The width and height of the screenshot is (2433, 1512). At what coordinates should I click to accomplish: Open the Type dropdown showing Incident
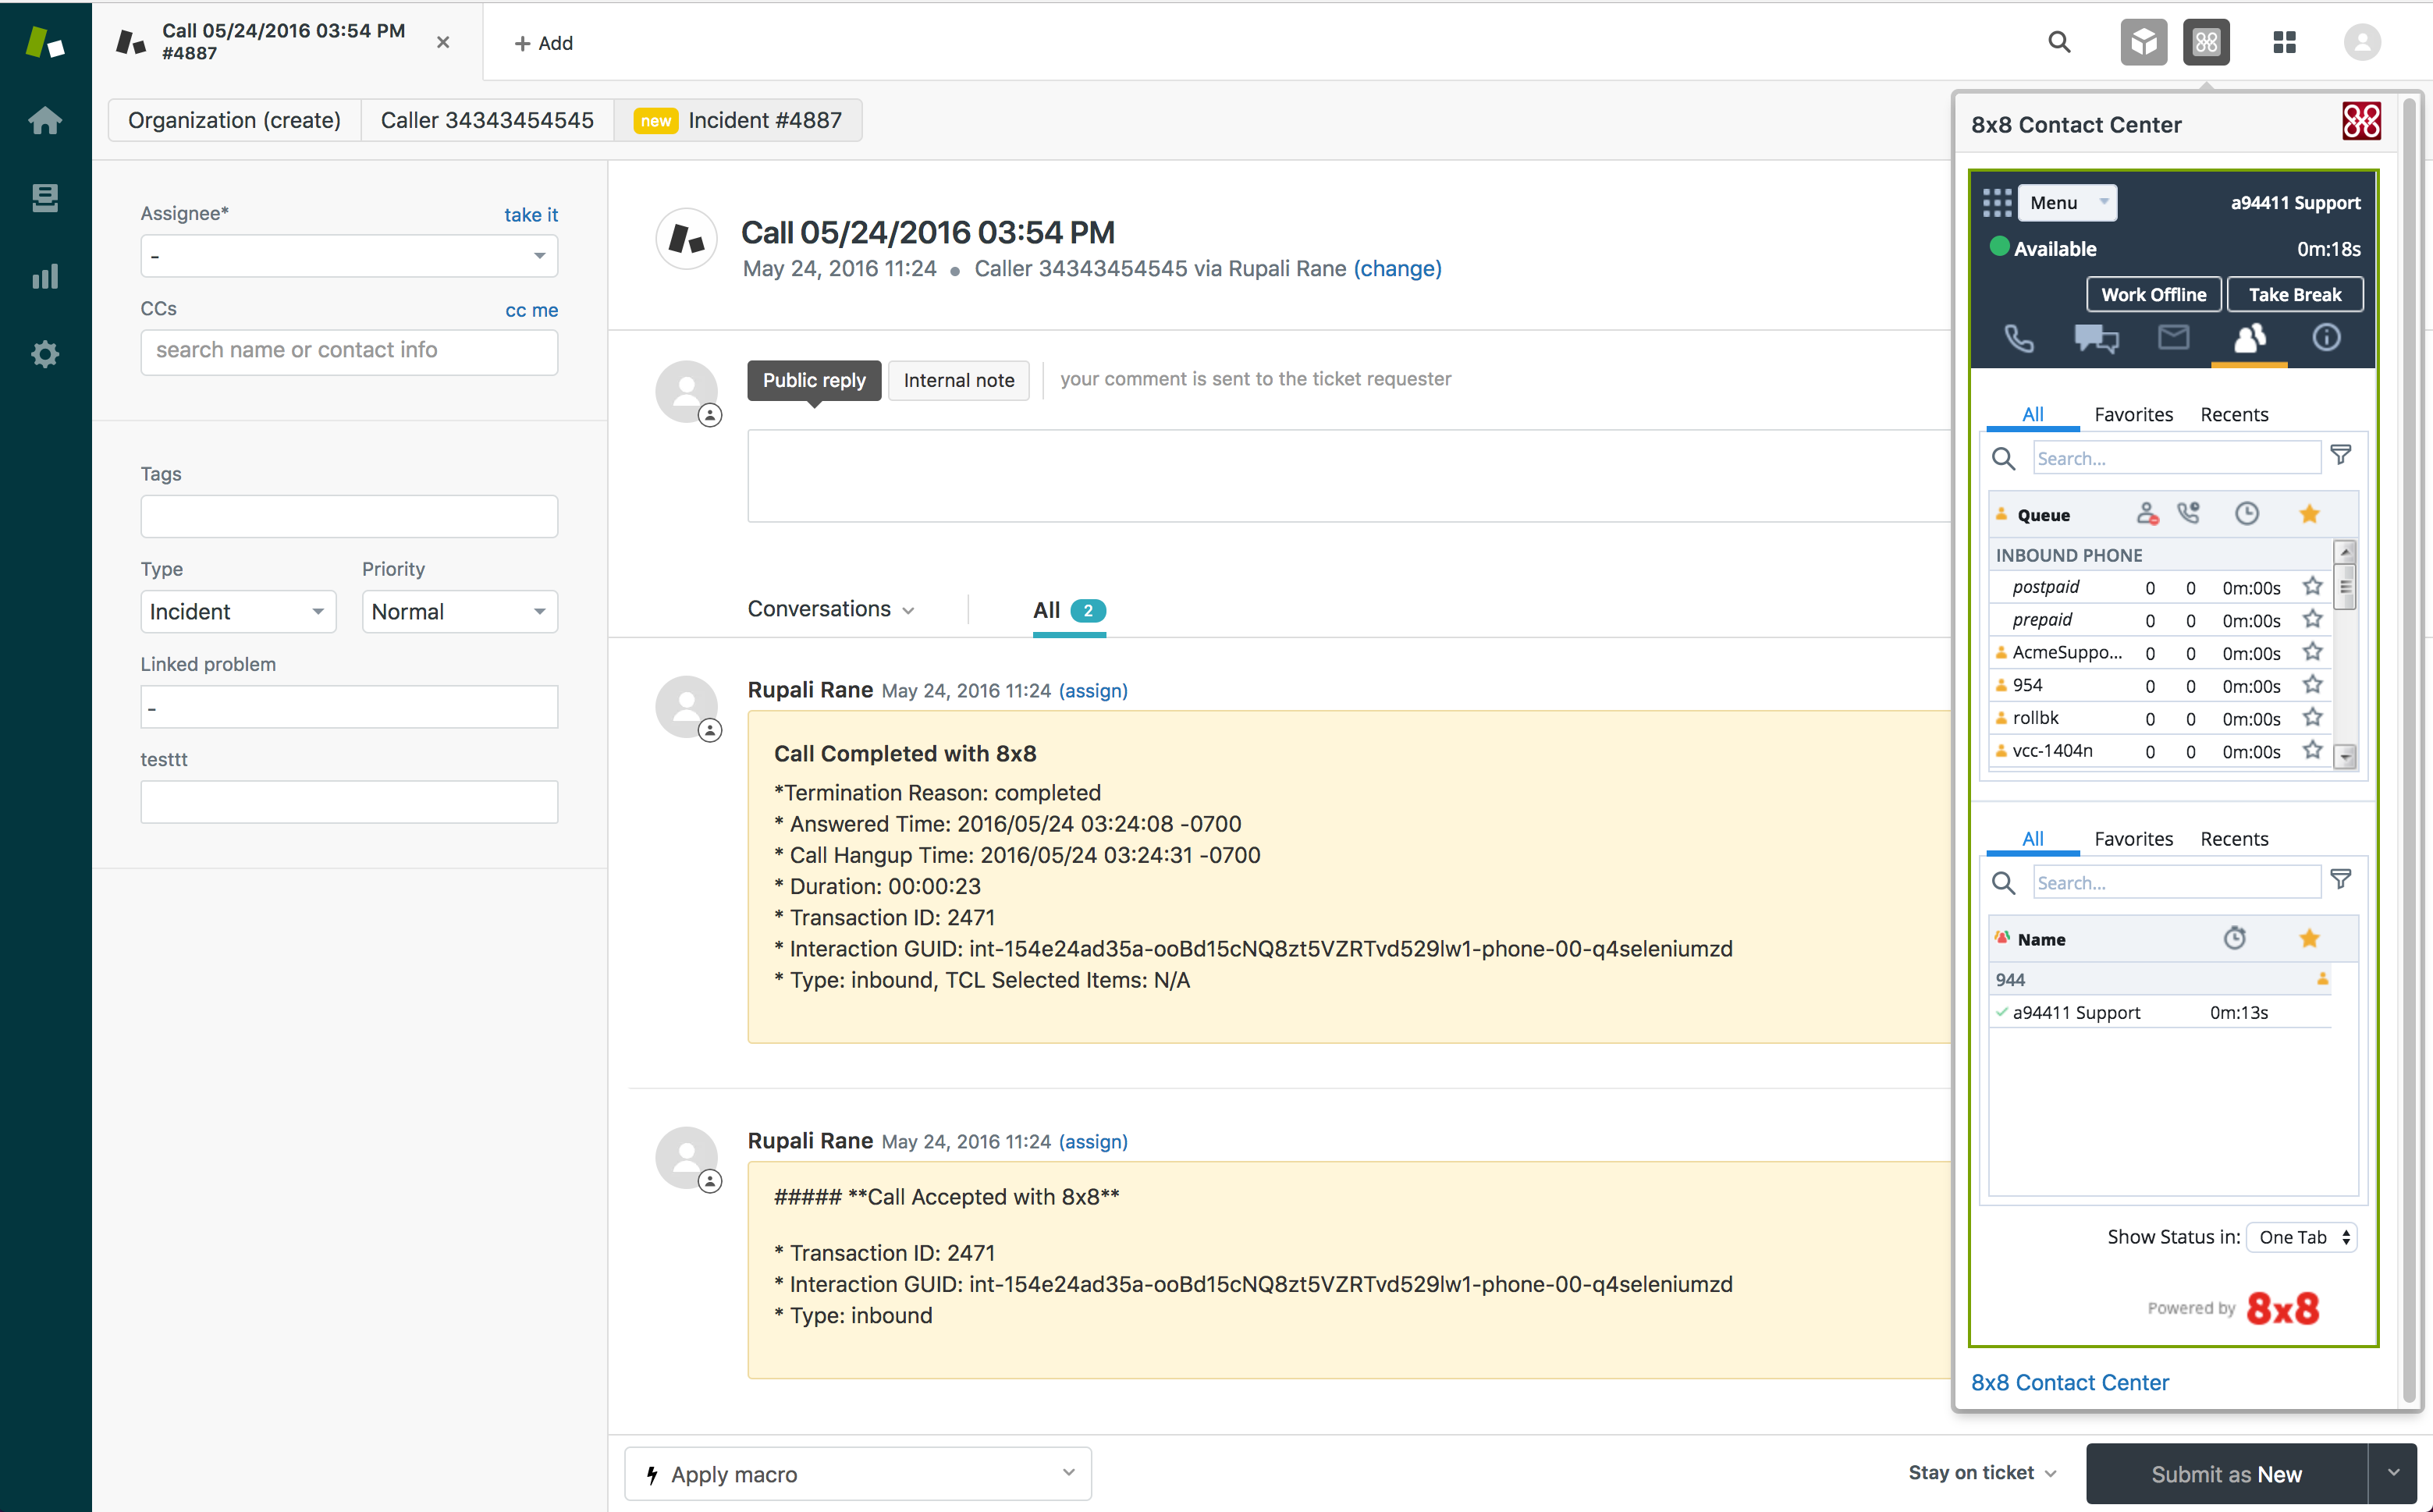tap(238, 611)
